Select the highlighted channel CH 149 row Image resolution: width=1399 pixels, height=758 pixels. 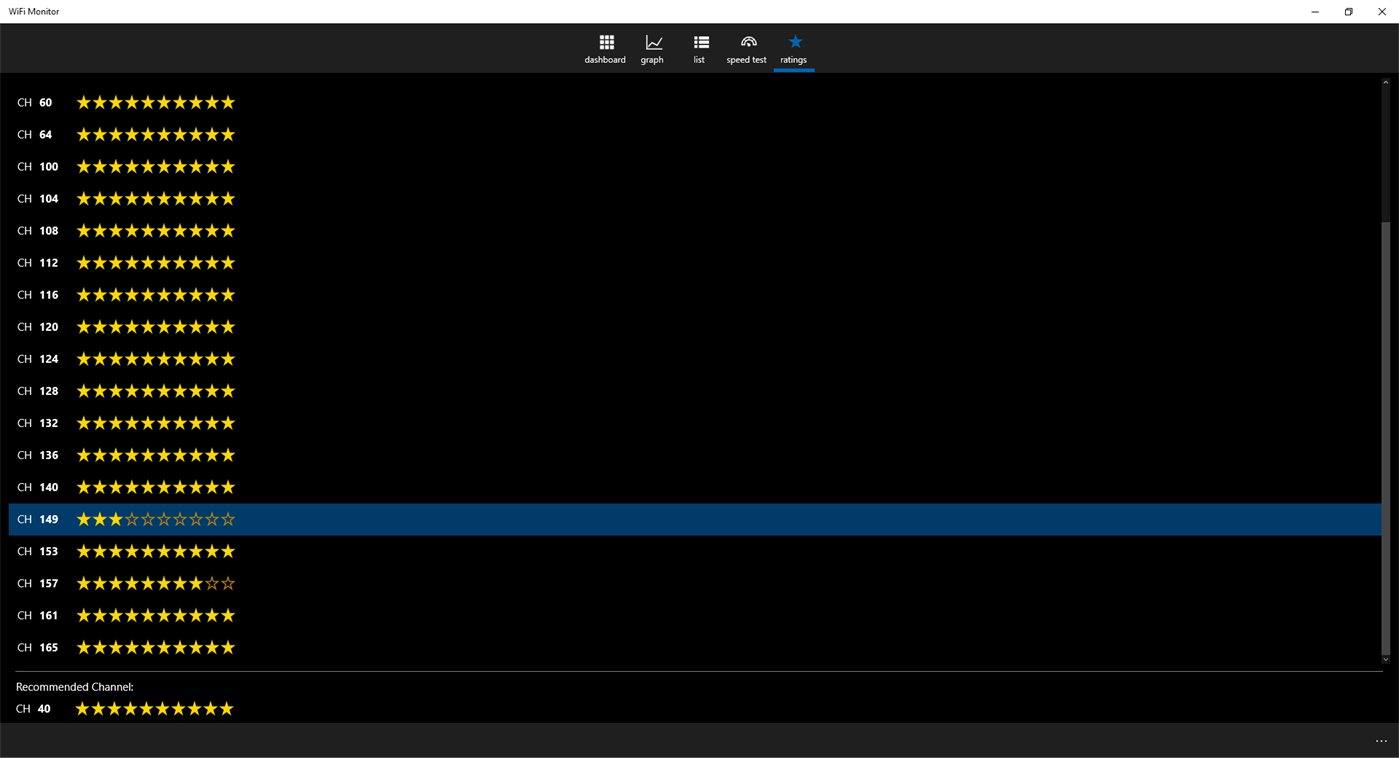tap(400, 519)
